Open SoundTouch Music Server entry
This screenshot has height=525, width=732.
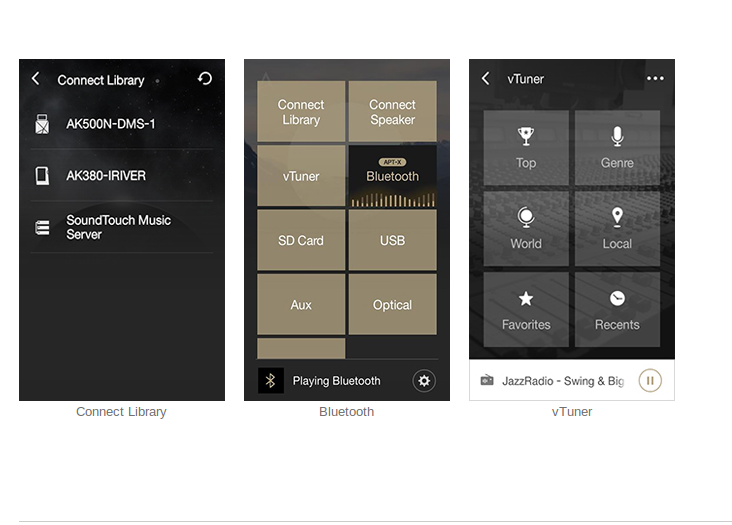122,227
